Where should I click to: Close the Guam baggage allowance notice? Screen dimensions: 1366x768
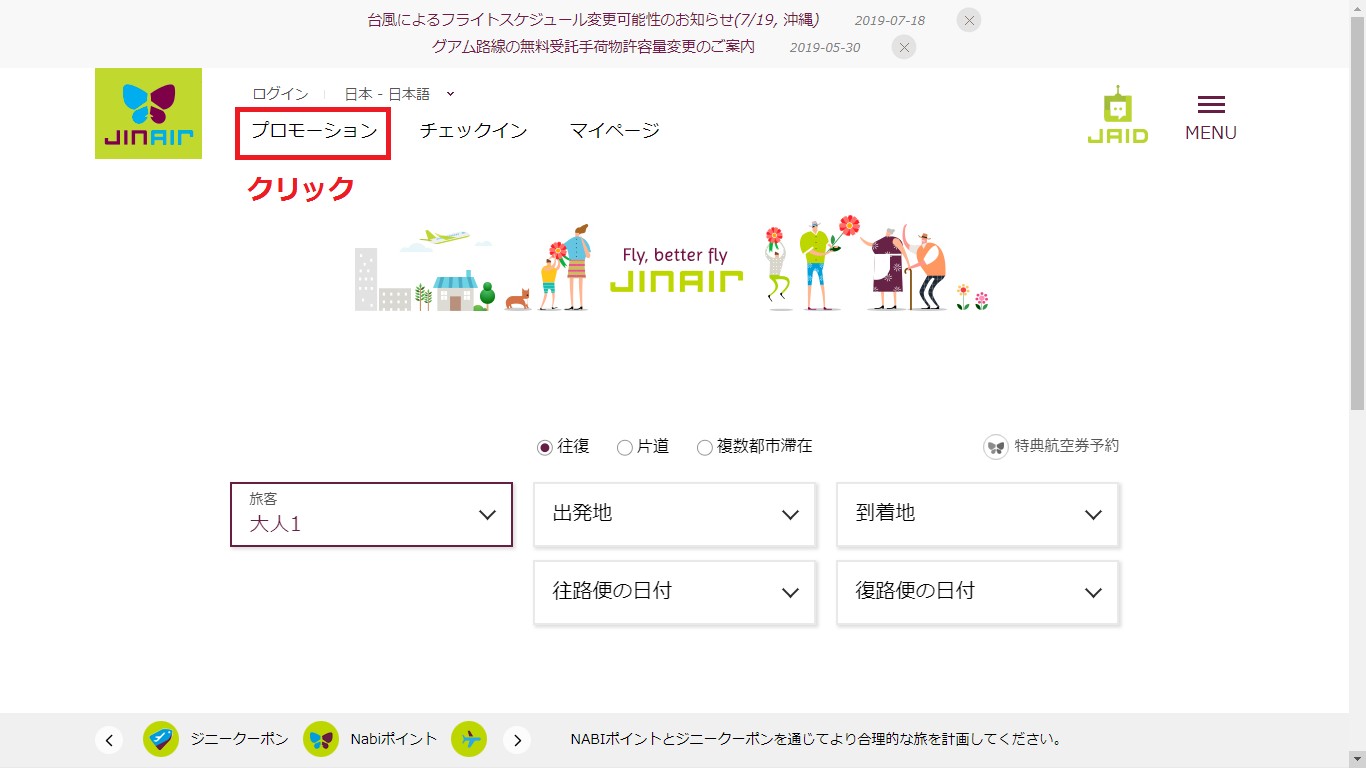pyautogui.click(x=903, y=47)
